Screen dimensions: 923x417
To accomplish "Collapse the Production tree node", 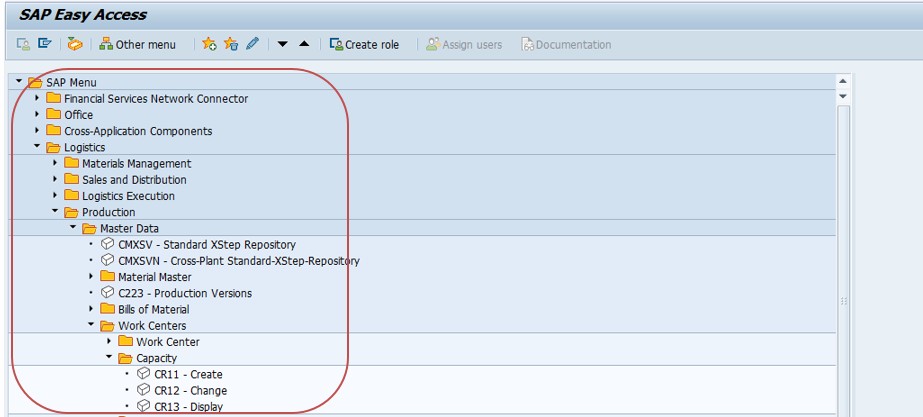I will (55, 211).
